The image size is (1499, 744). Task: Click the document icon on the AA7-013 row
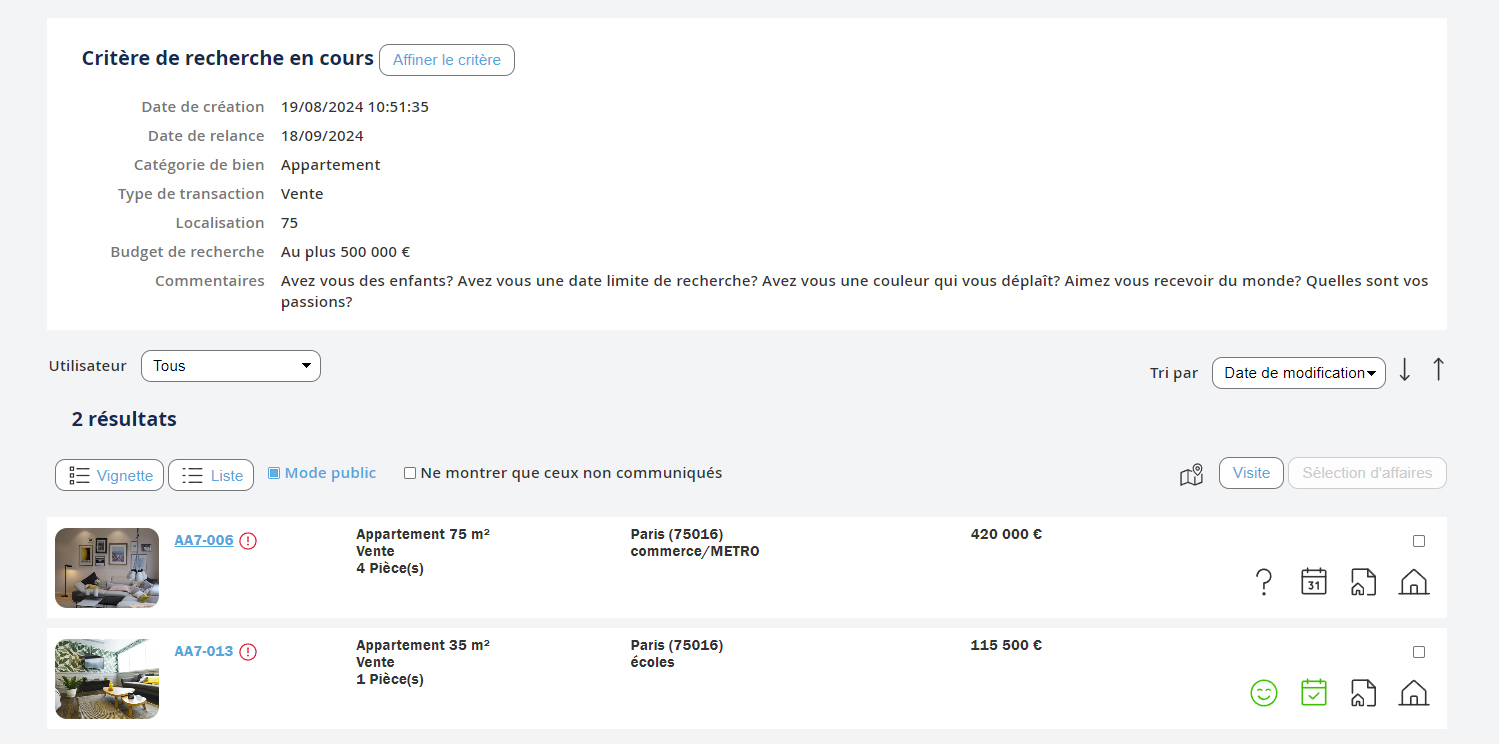click(1363, 693)
